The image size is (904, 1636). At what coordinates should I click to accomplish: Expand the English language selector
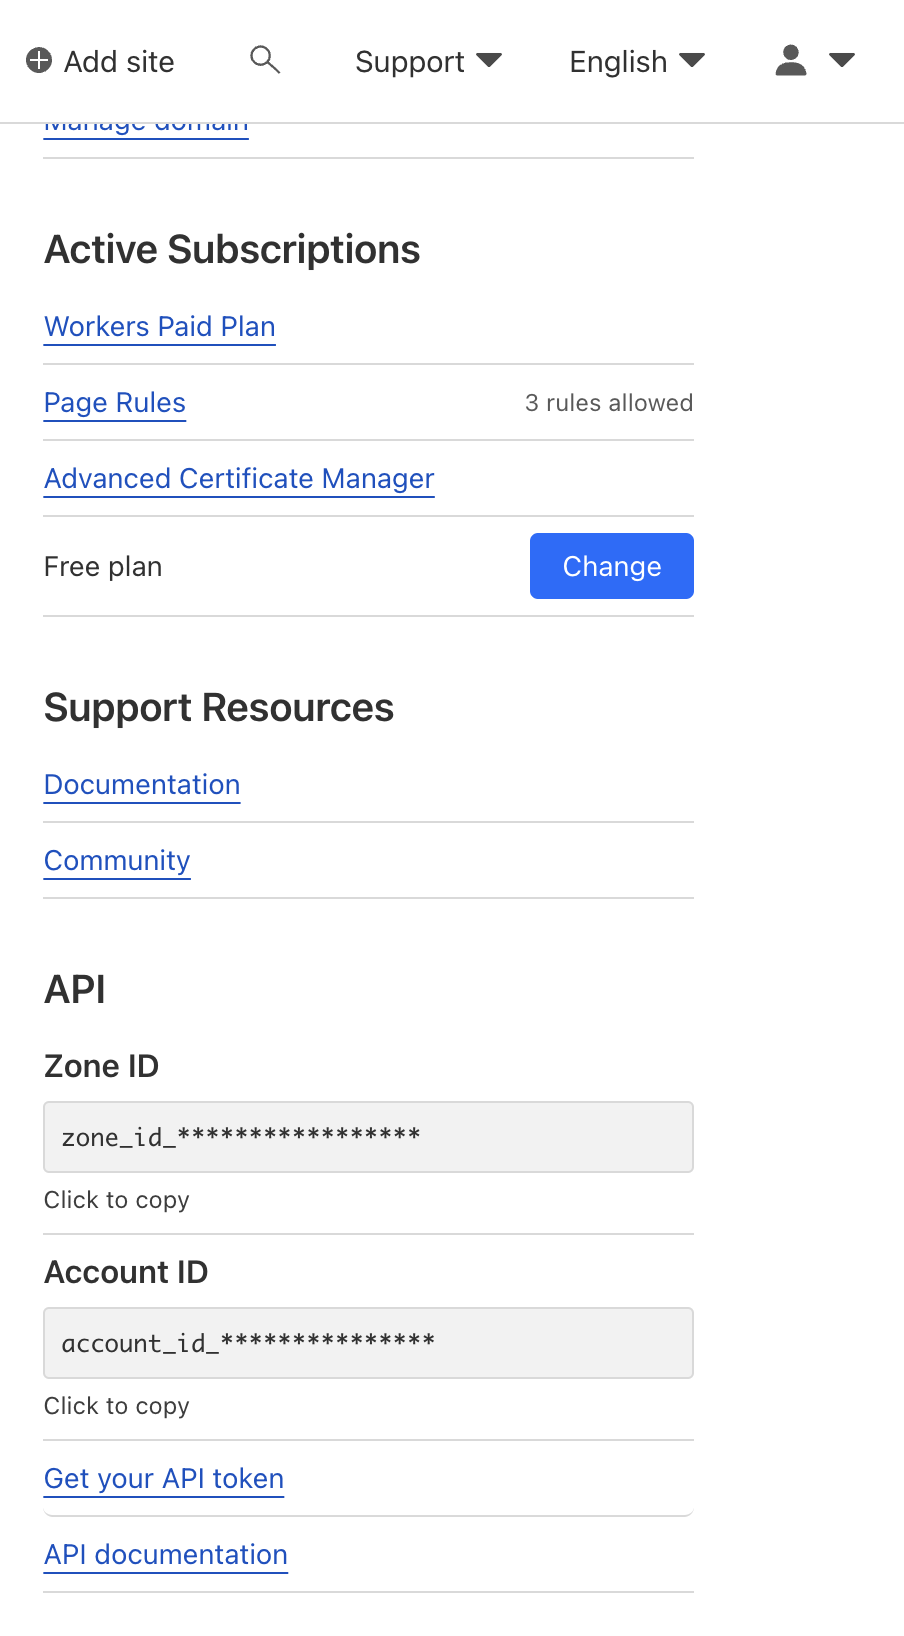(x=637, y=62)
